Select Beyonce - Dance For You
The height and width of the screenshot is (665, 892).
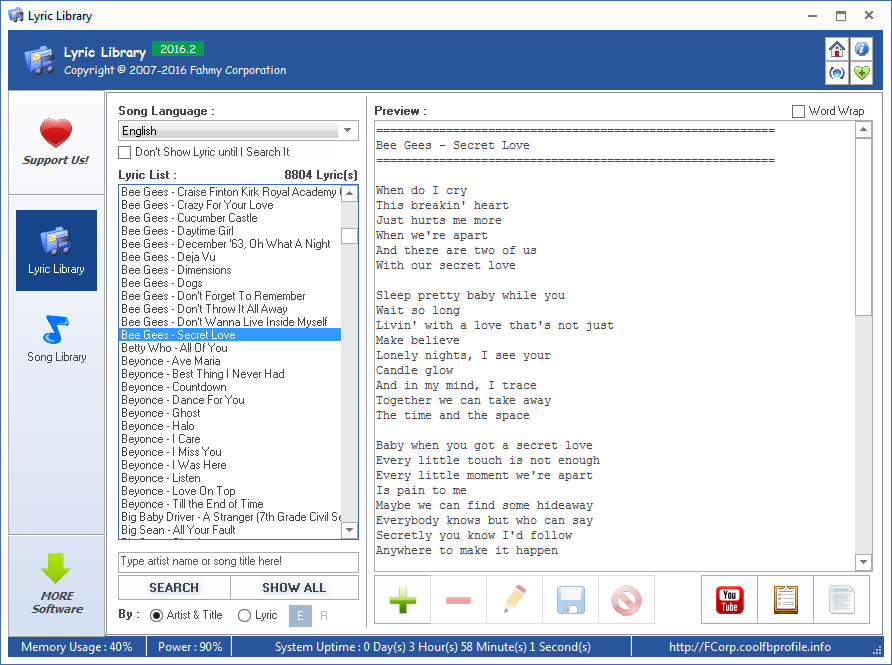230,400
